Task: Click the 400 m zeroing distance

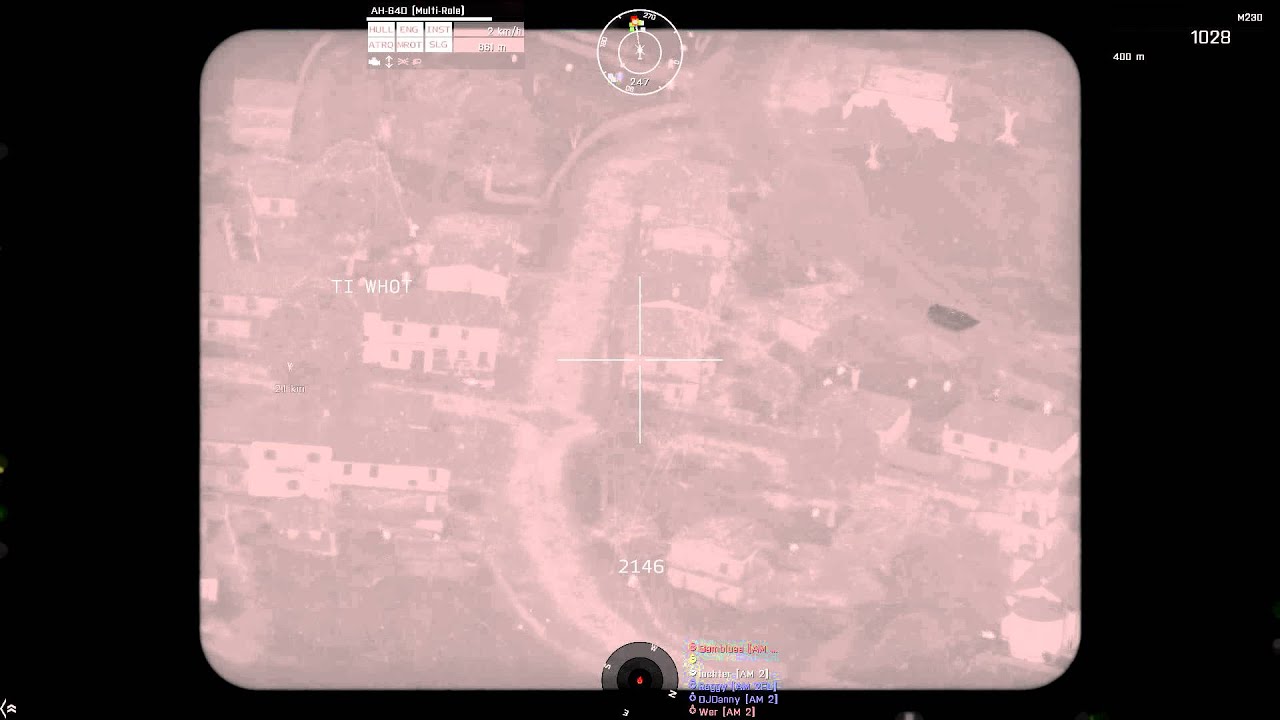Action: pos(1128,57)
